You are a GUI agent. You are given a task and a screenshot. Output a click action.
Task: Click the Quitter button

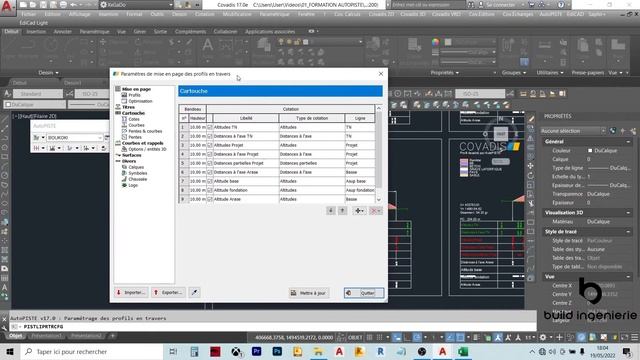364,293
